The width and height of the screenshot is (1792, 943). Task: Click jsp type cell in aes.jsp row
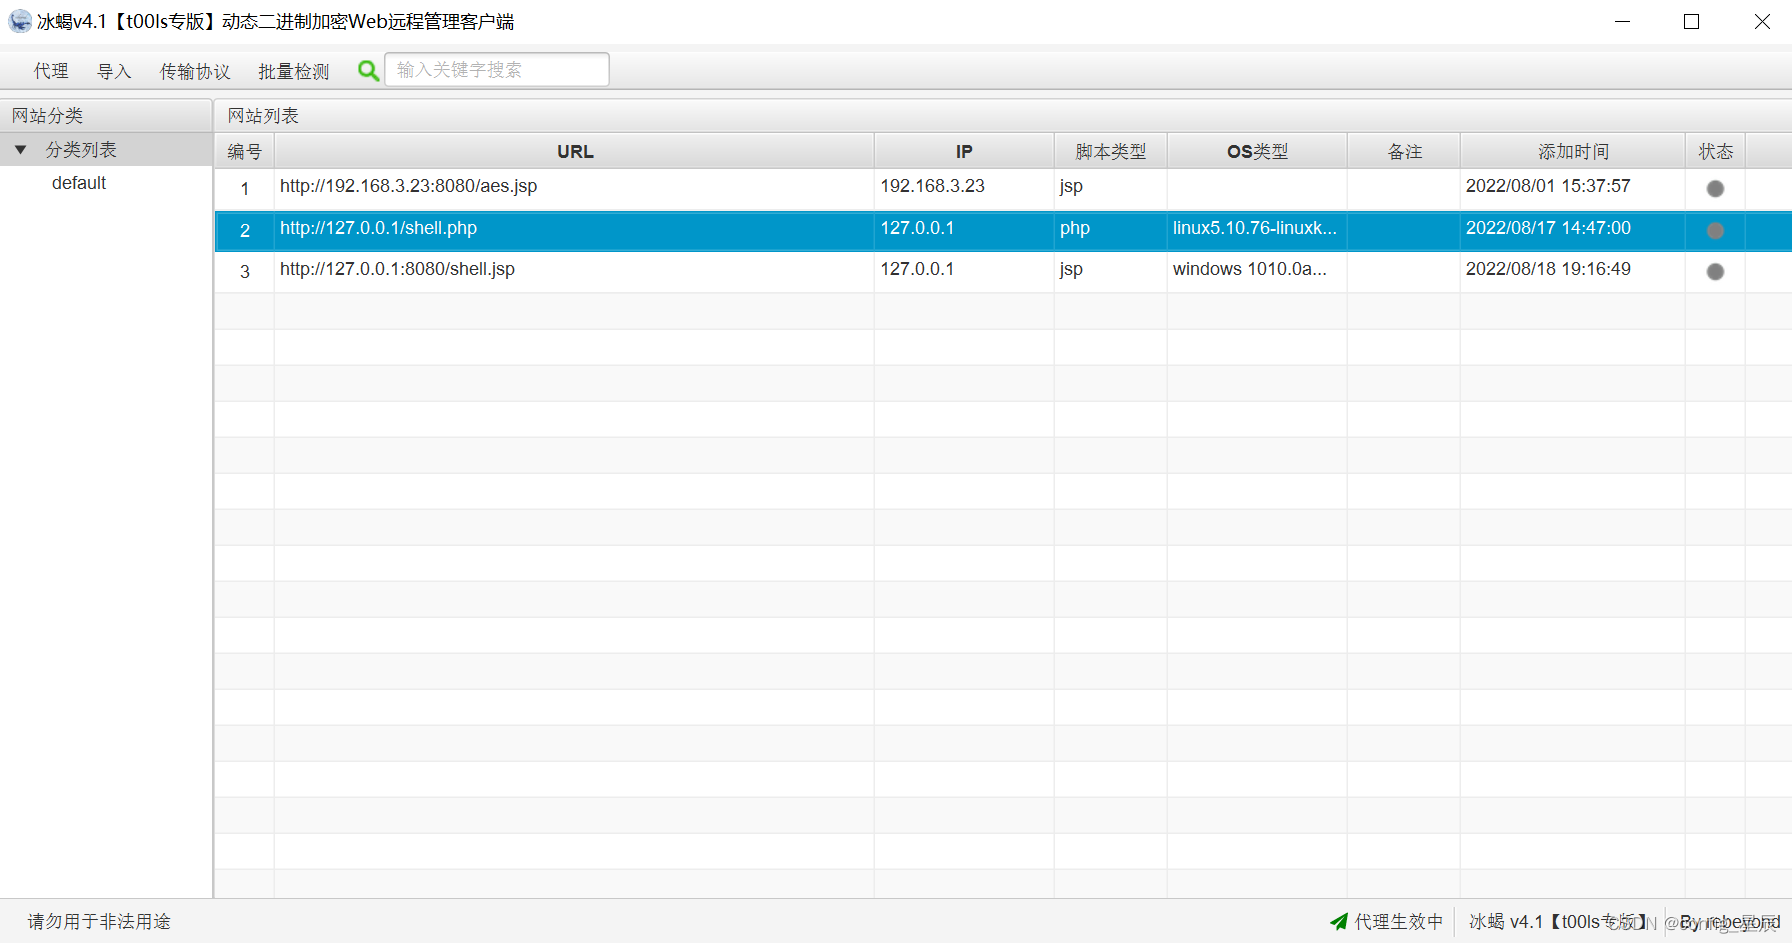1111,188
